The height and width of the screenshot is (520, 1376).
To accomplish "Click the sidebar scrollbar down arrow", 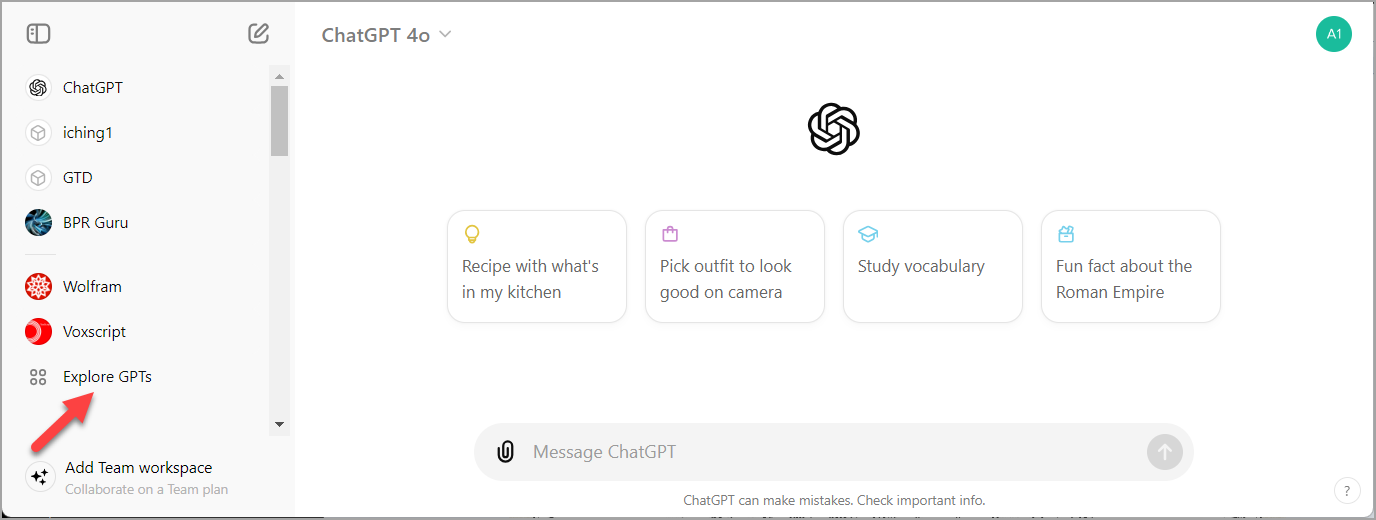I will point(279,425).
